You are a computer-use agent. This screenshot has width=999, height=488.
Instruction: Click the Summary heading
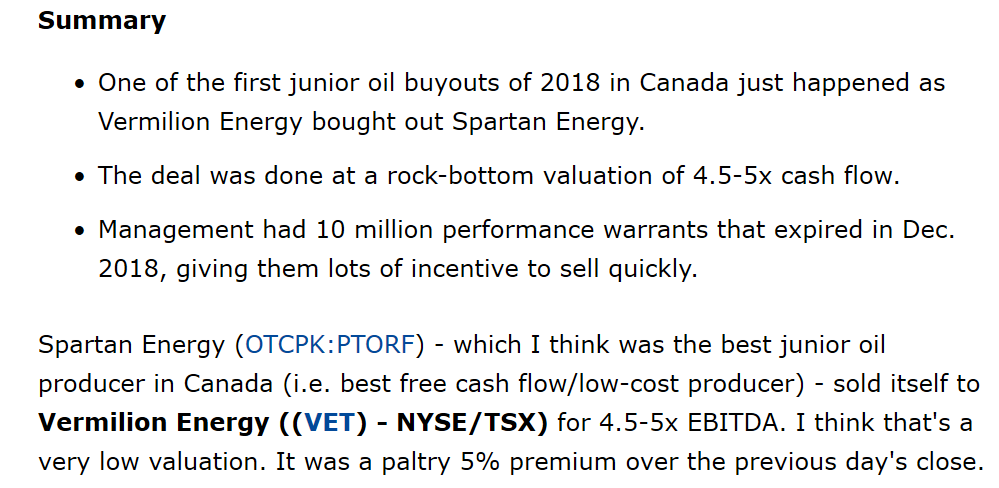point(102,21)
